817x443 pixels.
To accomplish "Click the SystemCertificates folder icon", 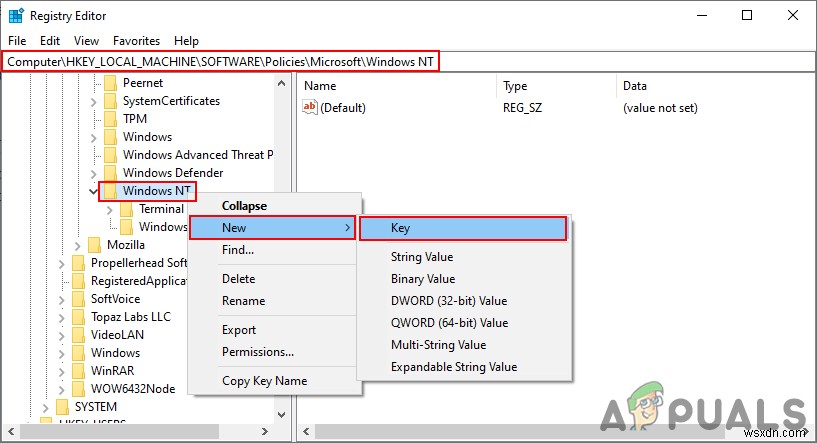I will tap(111, 101).
